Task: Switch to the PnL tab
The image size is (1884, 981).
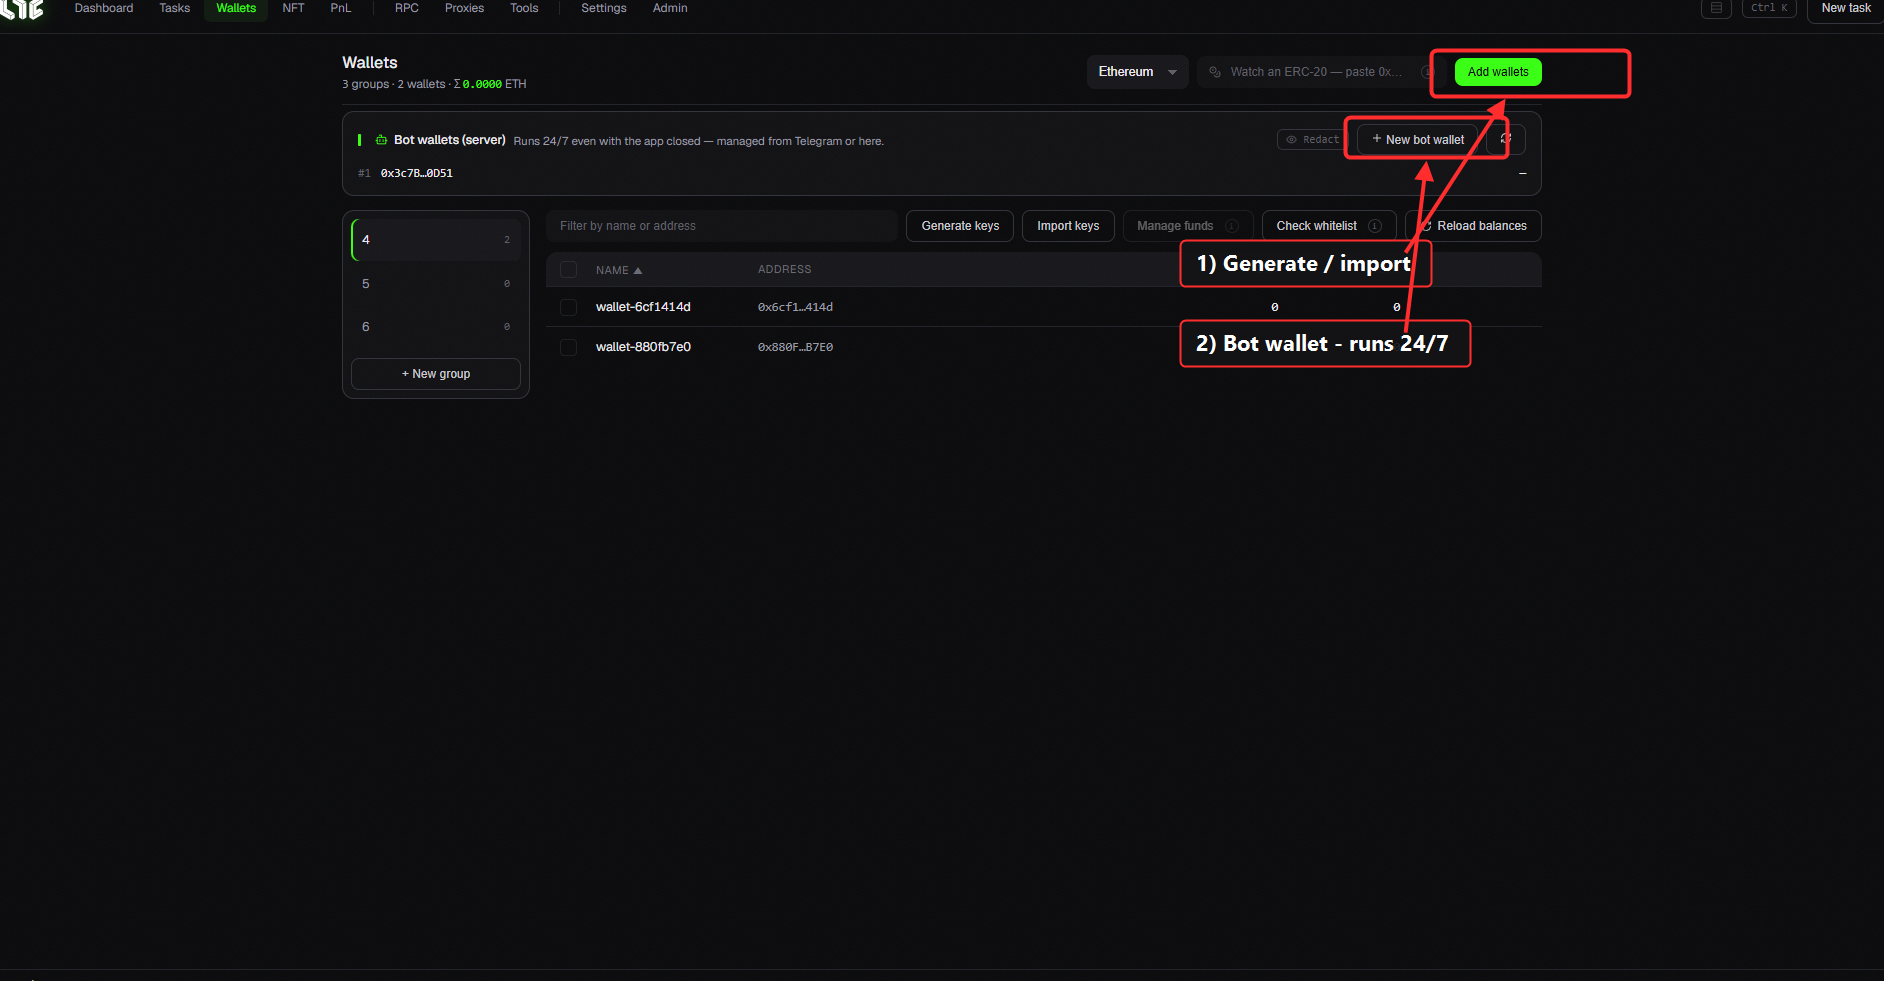Action: click(341, 8)
